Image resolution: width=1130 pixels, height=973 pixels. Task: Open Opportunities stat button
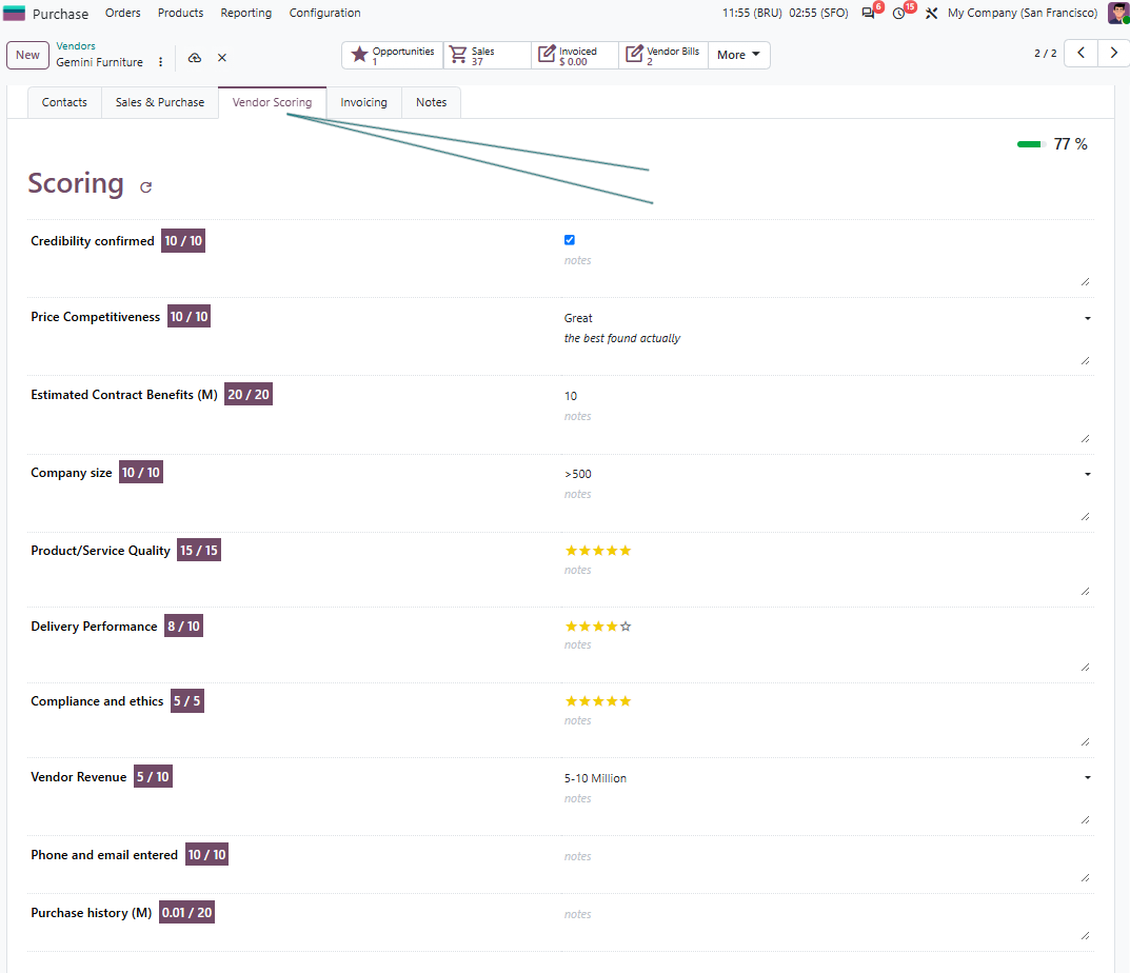(x=393, y=55)
